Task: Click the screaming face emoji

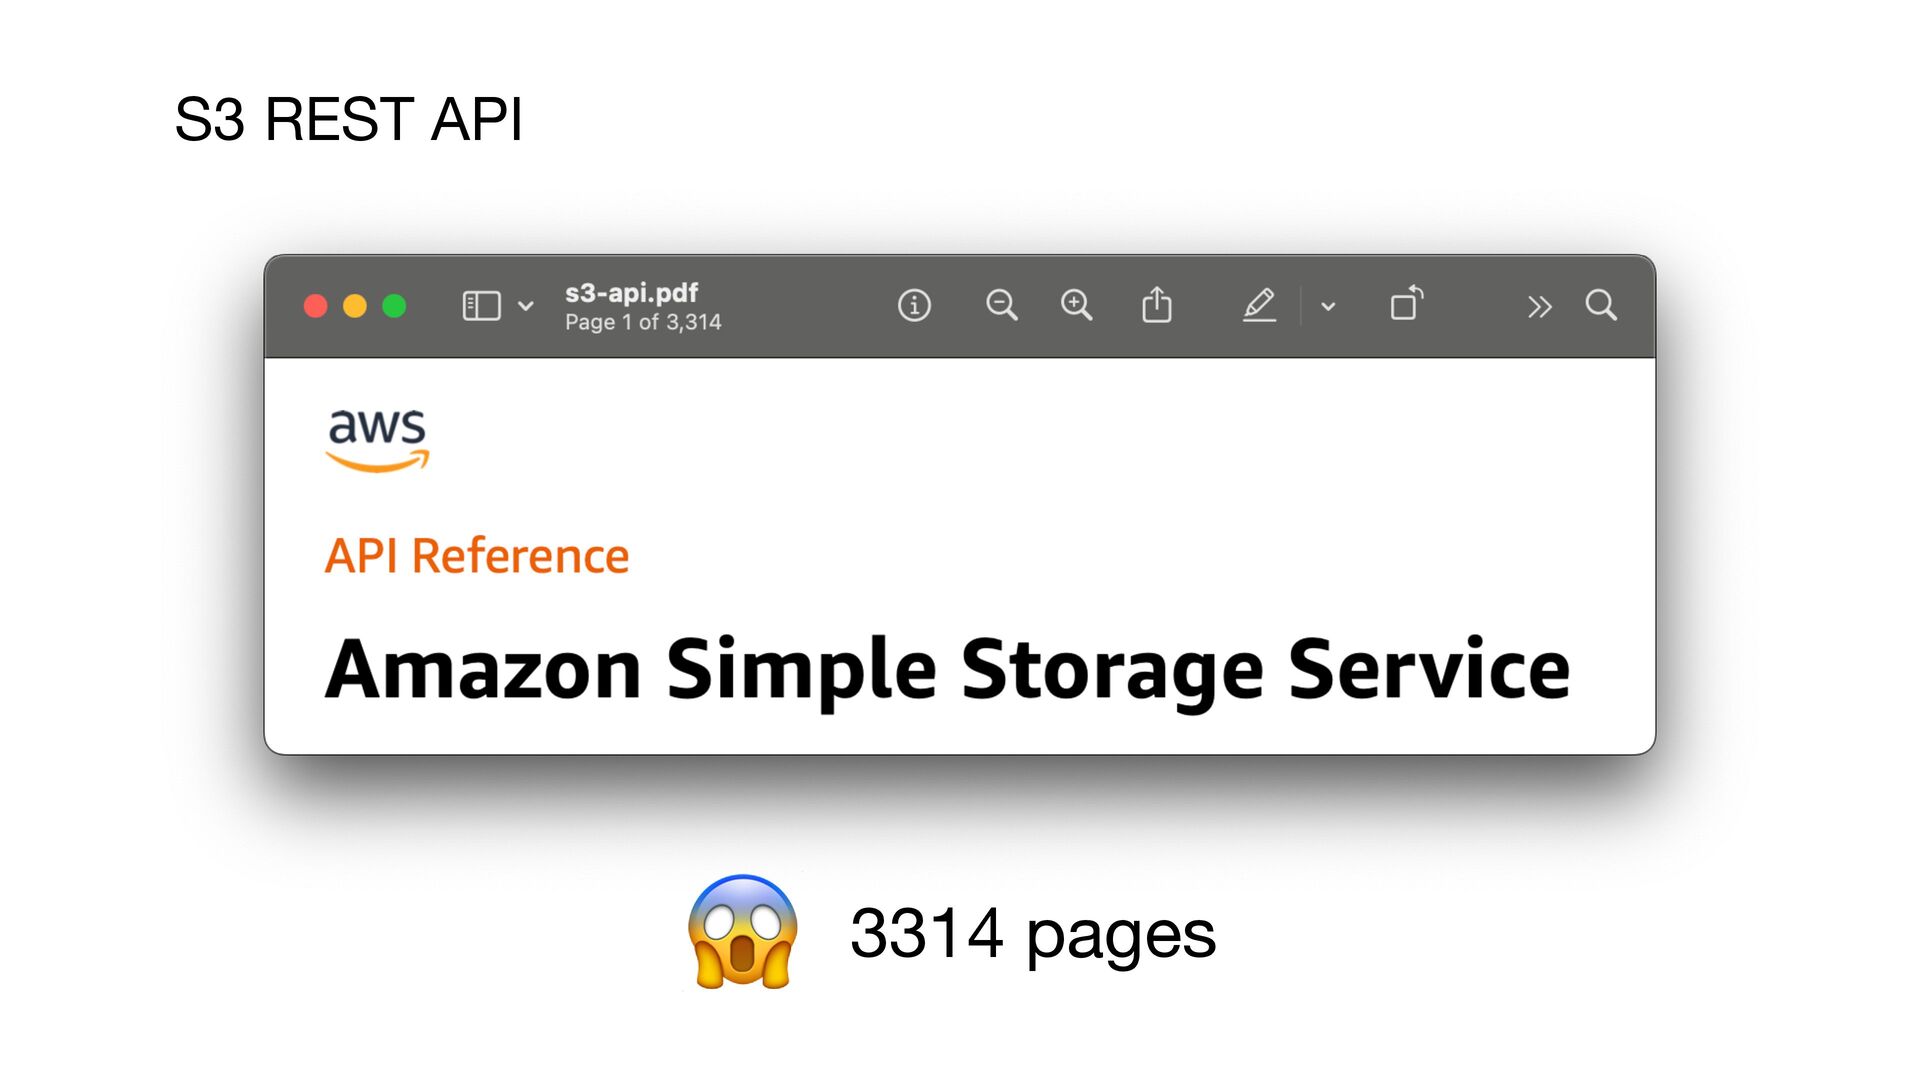Action: pyautogui.click(x=743, y=932)
